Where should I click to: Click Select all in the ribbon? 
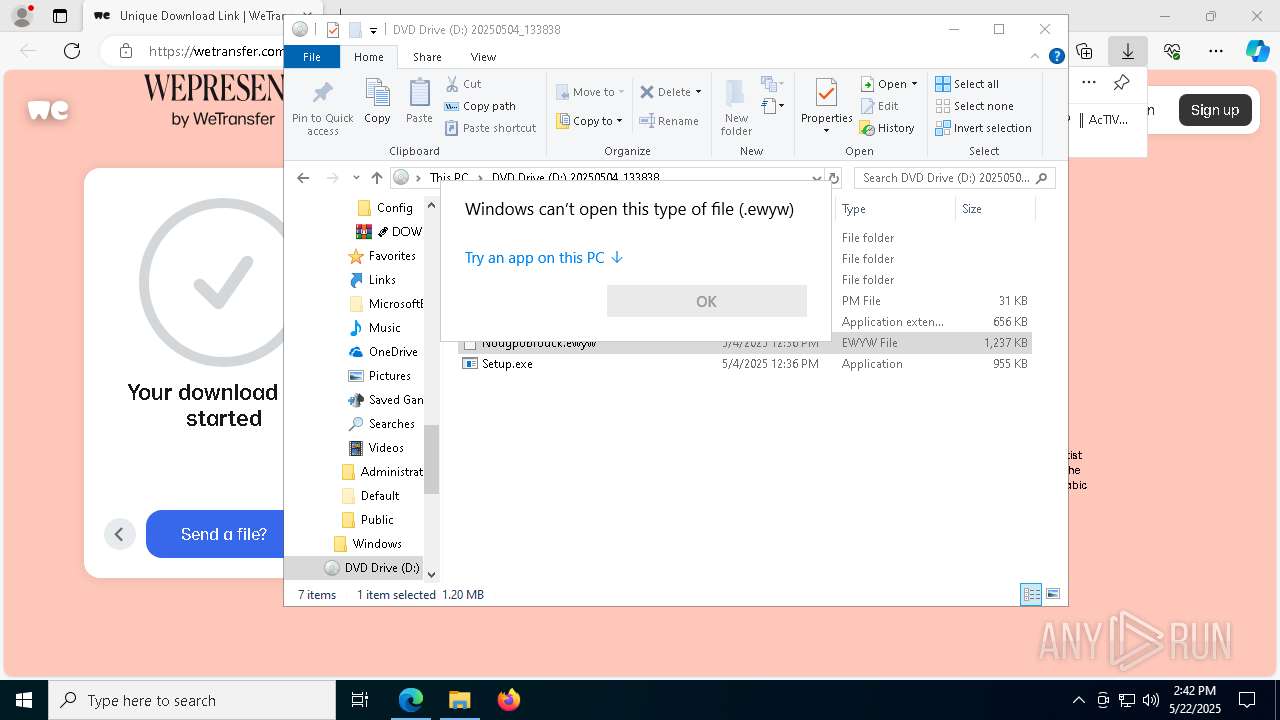coord(967,84)
